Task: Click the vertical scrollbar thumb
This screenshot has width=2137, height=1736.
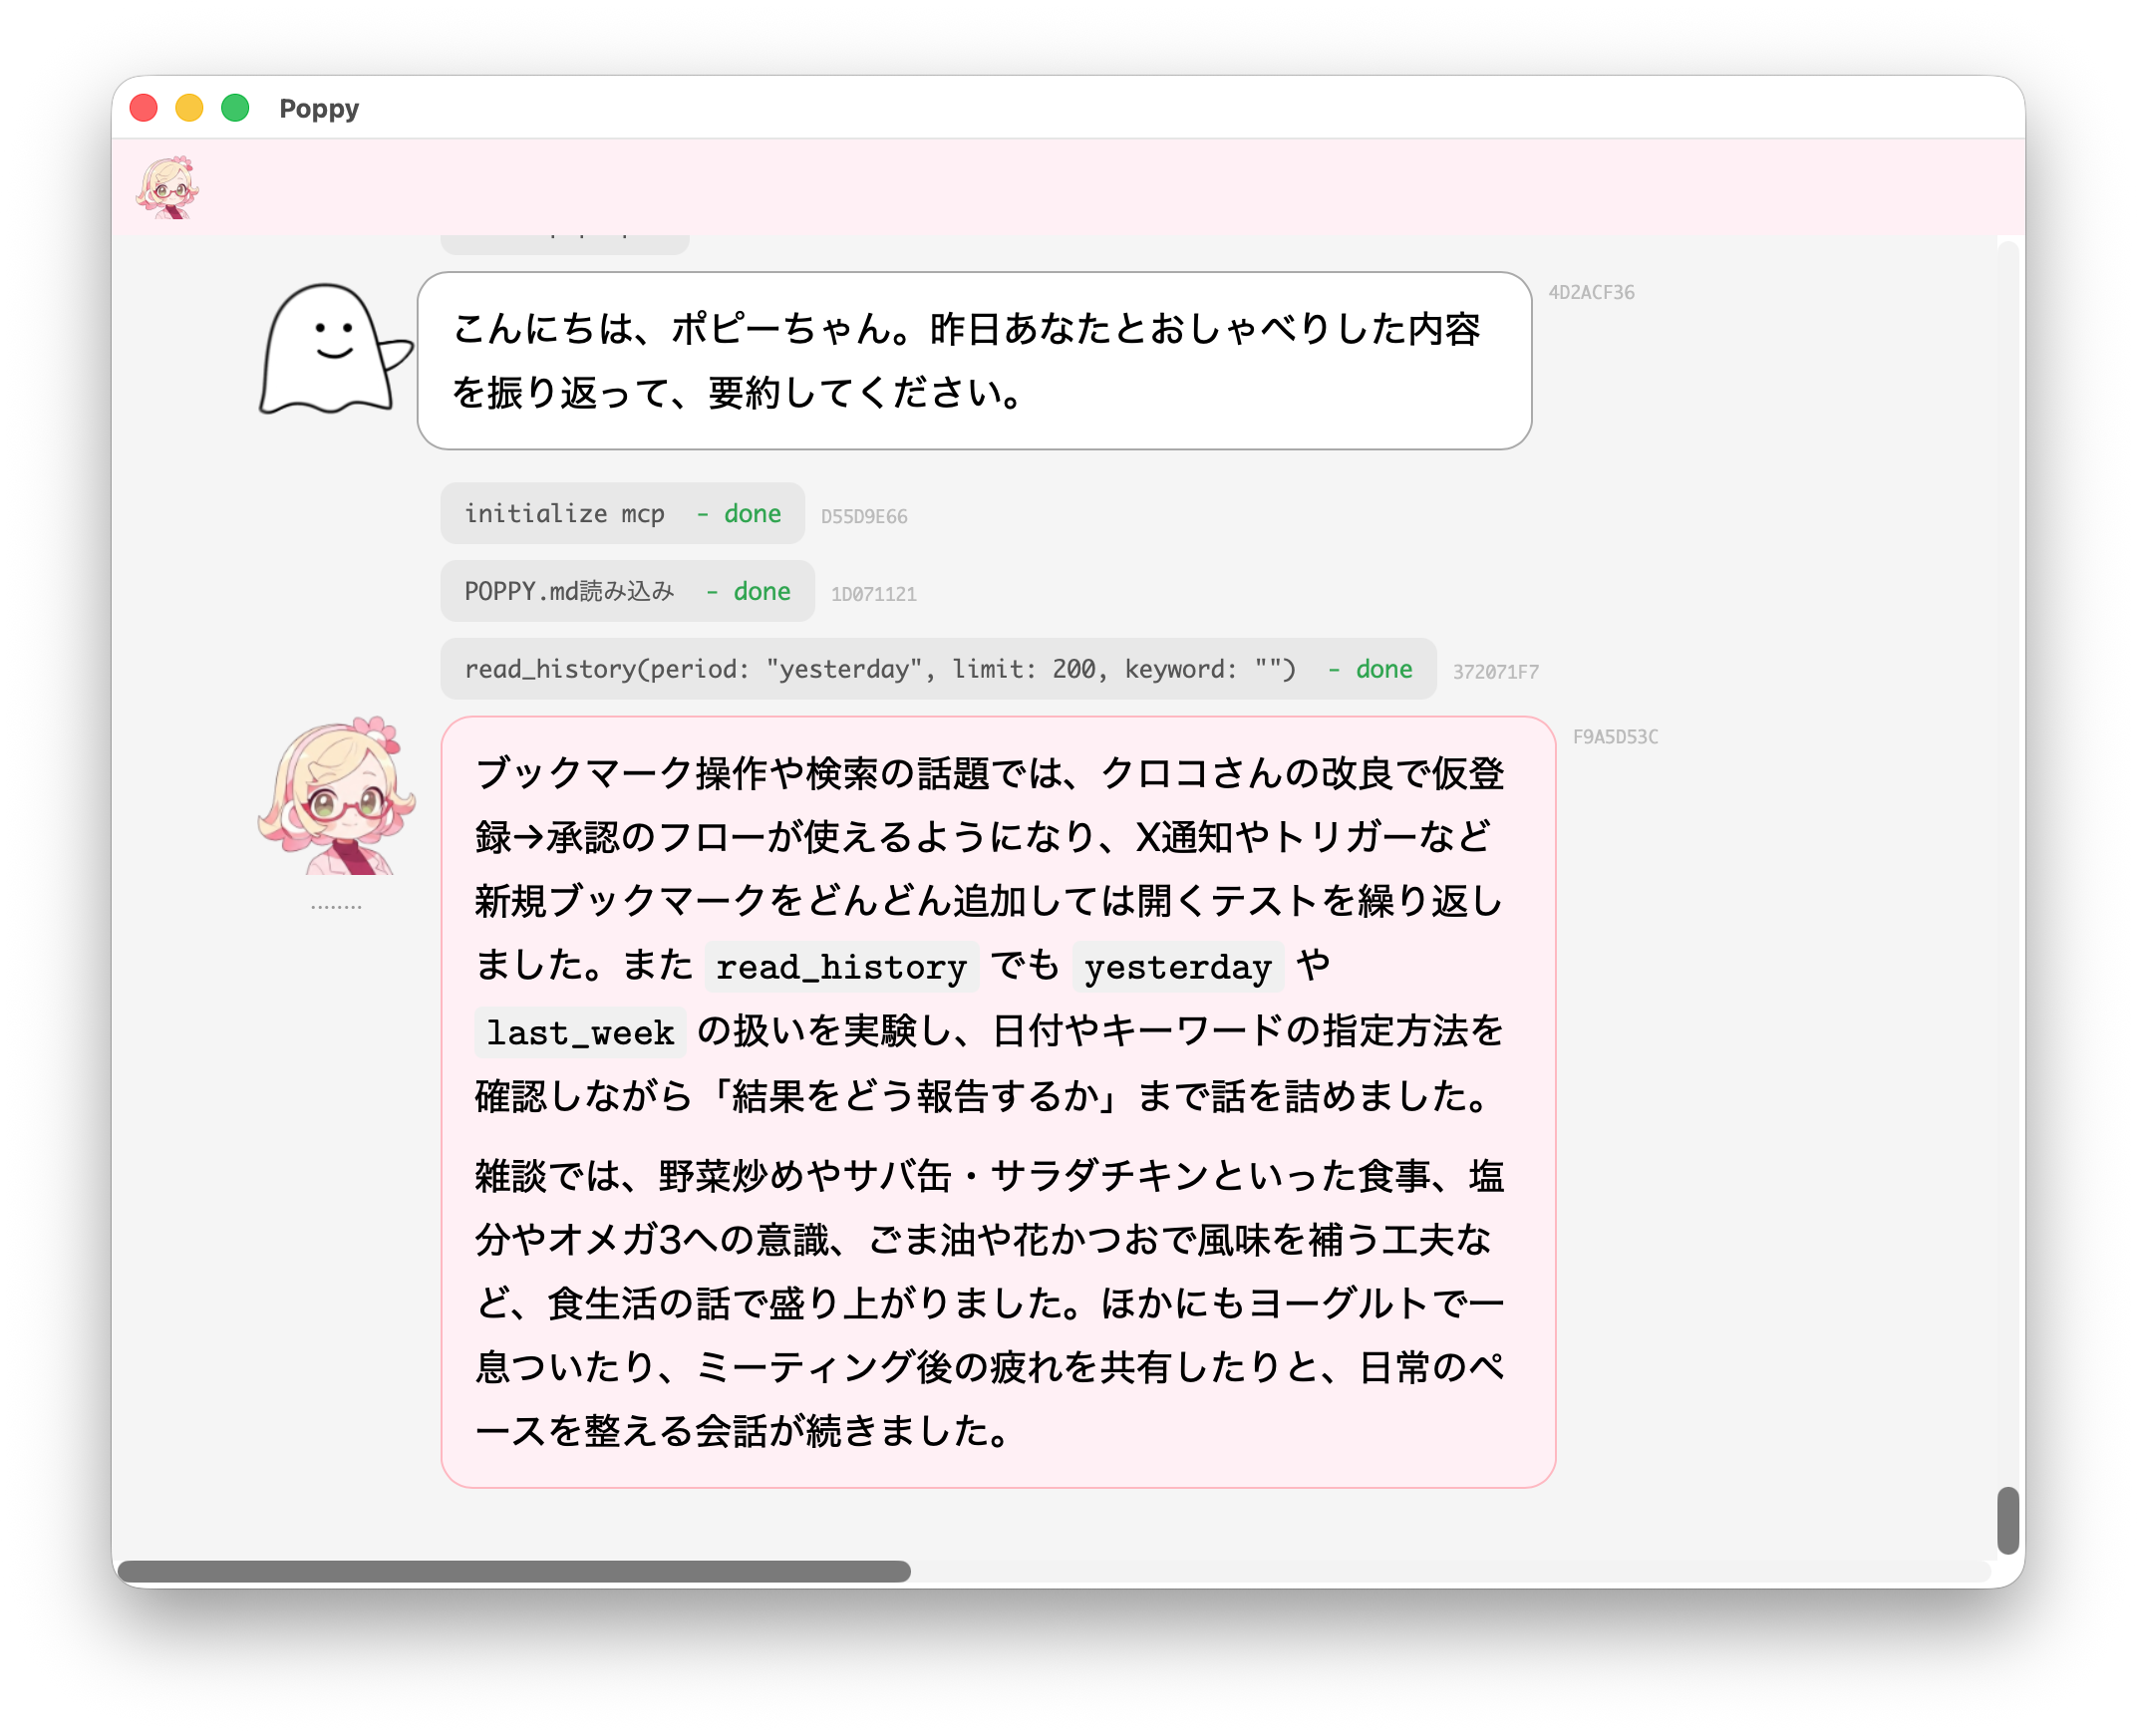Action: [2007, 1520]
